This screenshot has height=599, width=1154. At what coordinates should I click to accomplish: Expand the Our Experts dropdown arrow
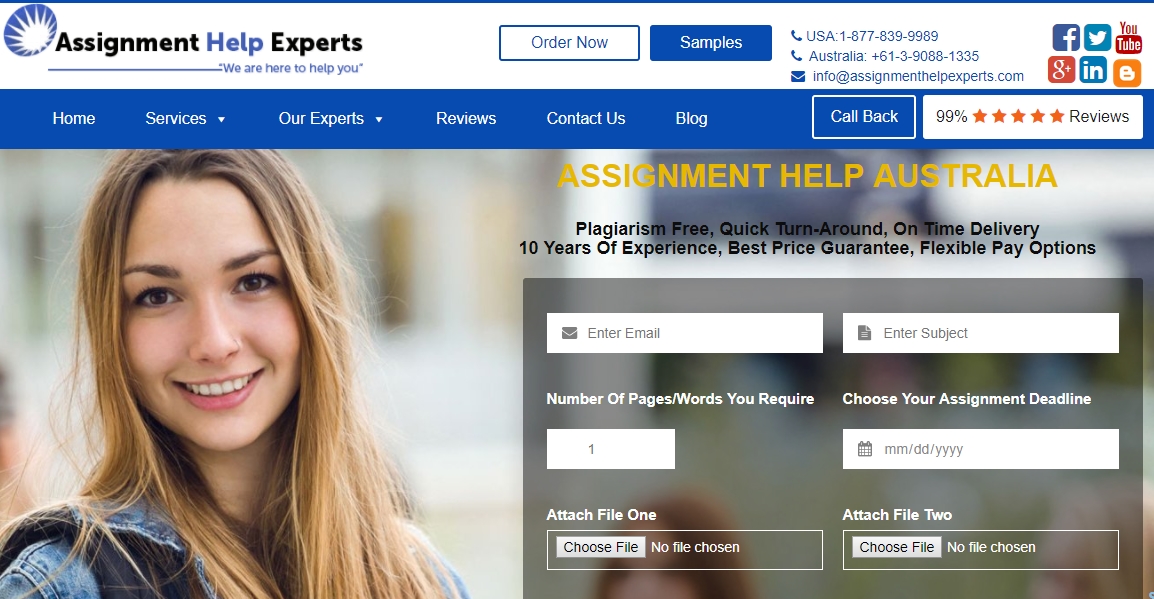tap(379, 119)
